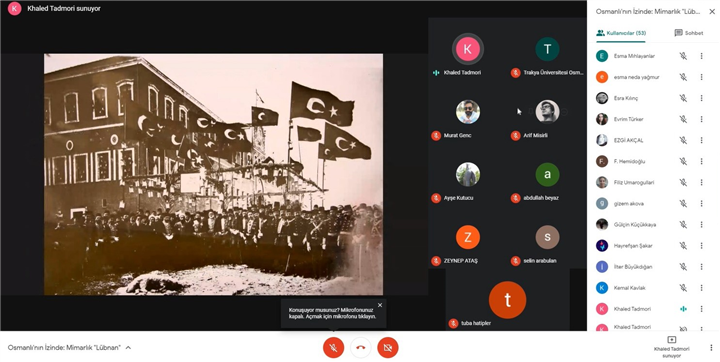Click muted mic icon for Filiz Umarogulları
The image size is (720, 362).
click(x=683, y=182)
